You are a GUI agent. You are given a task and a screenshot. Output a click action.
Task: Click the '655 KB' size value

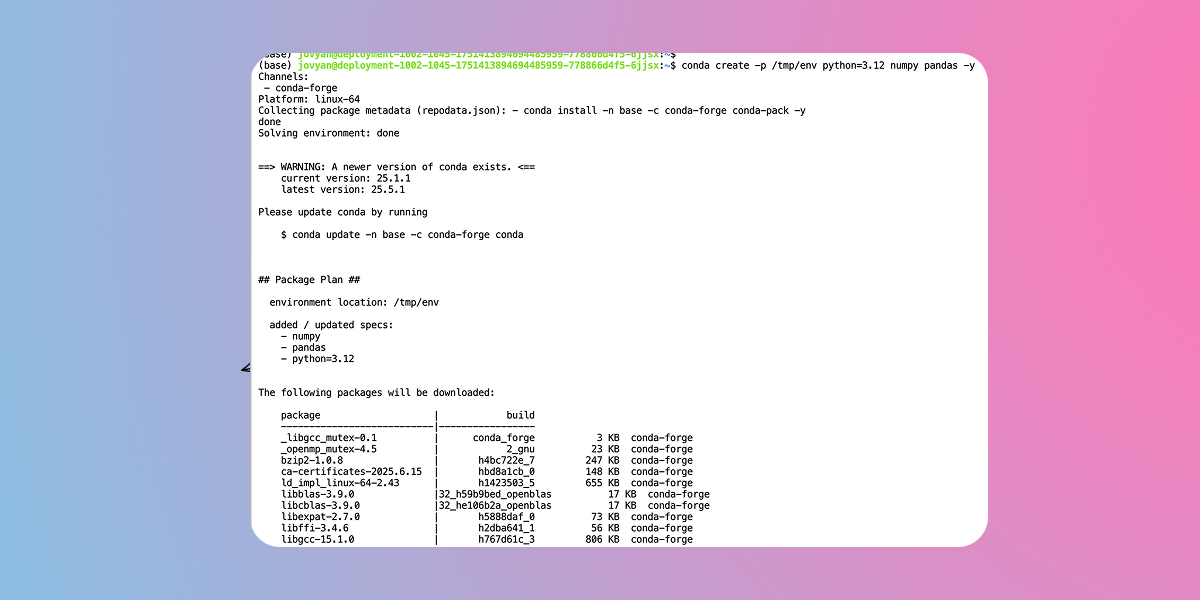[x=603, y=483]
